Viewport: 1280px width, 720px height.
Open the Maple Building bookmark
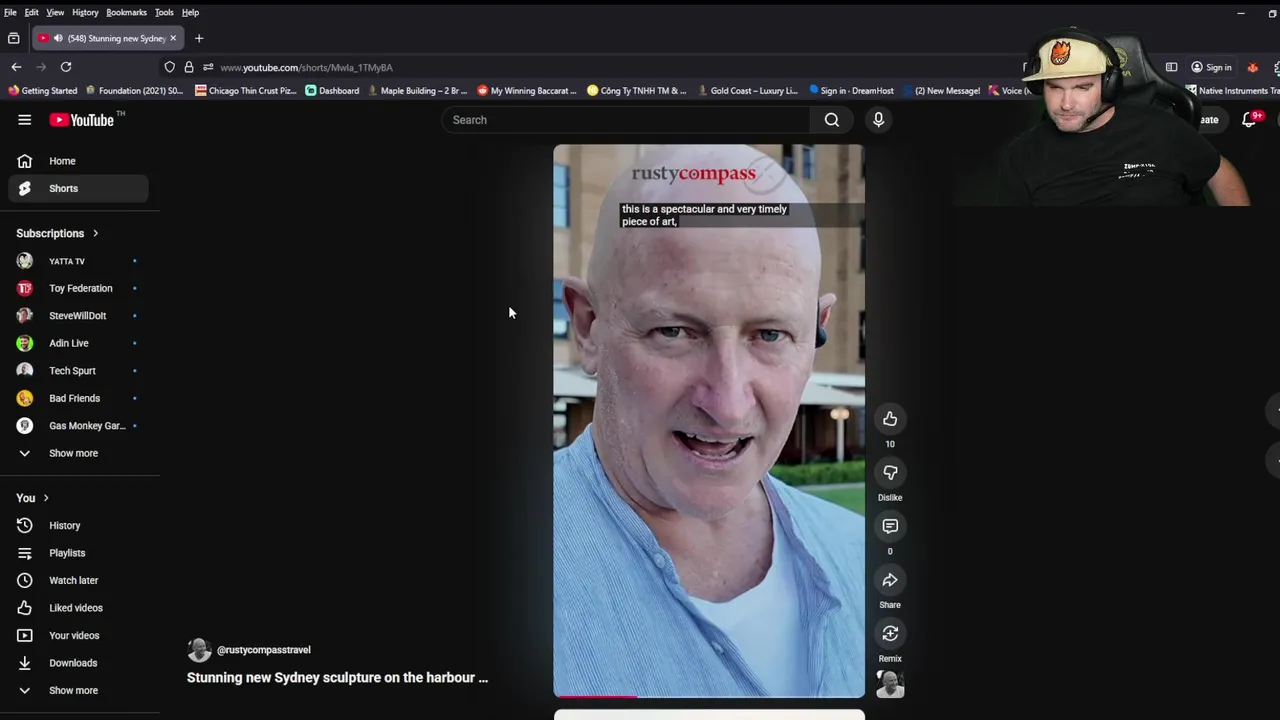pos(417,91)
